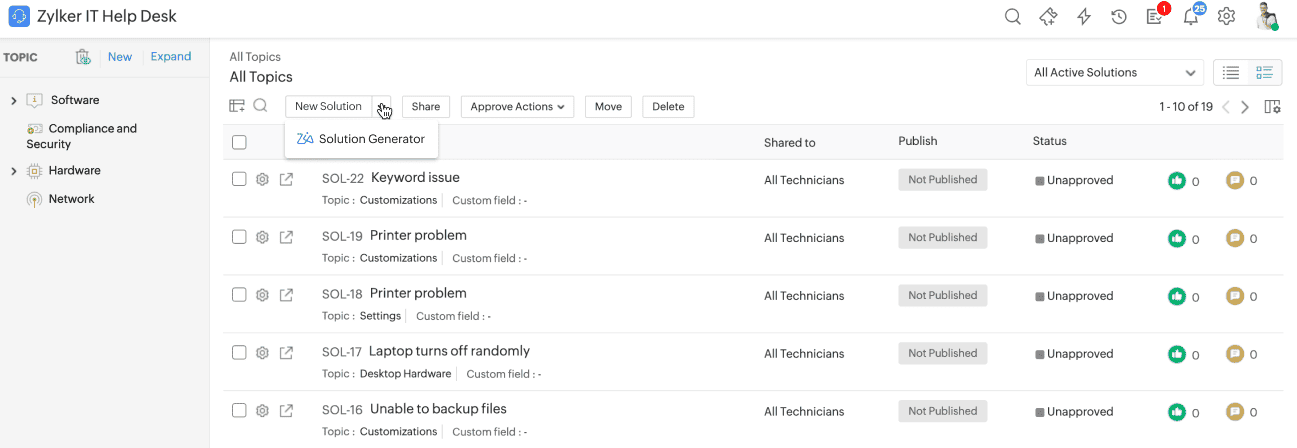Switch to the detailed list view icon
The height and width of the screenshot is (448, 1297).
click(x=1265, y=73)
